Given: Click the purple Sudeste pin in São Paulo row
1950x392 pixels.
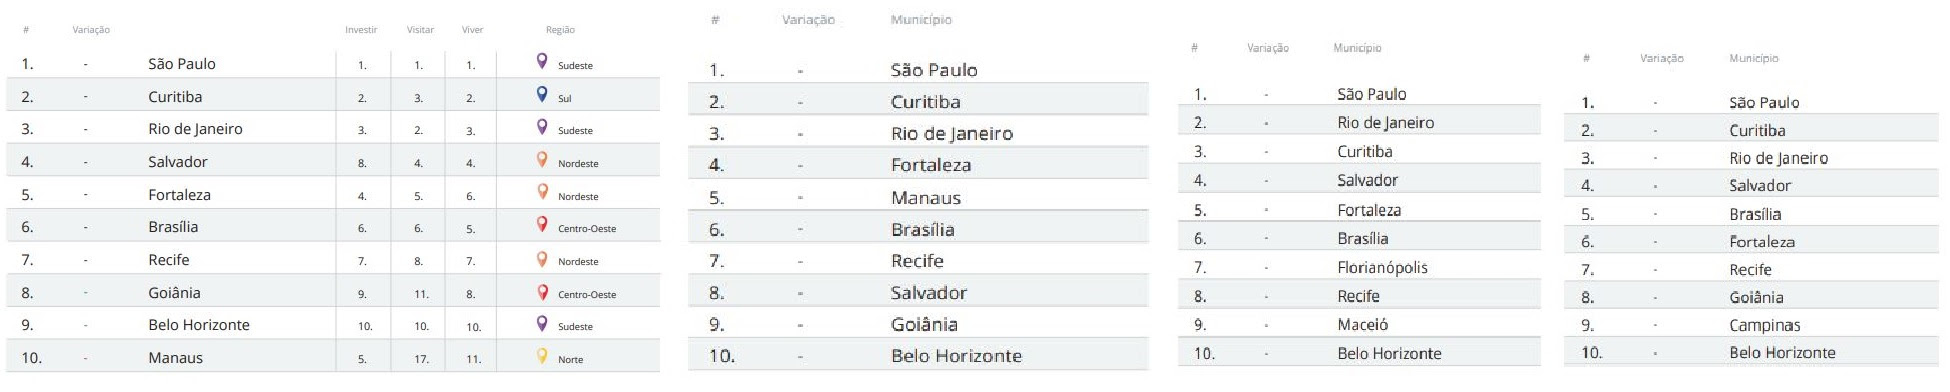Looking at the screenshot, I should 542,62.
